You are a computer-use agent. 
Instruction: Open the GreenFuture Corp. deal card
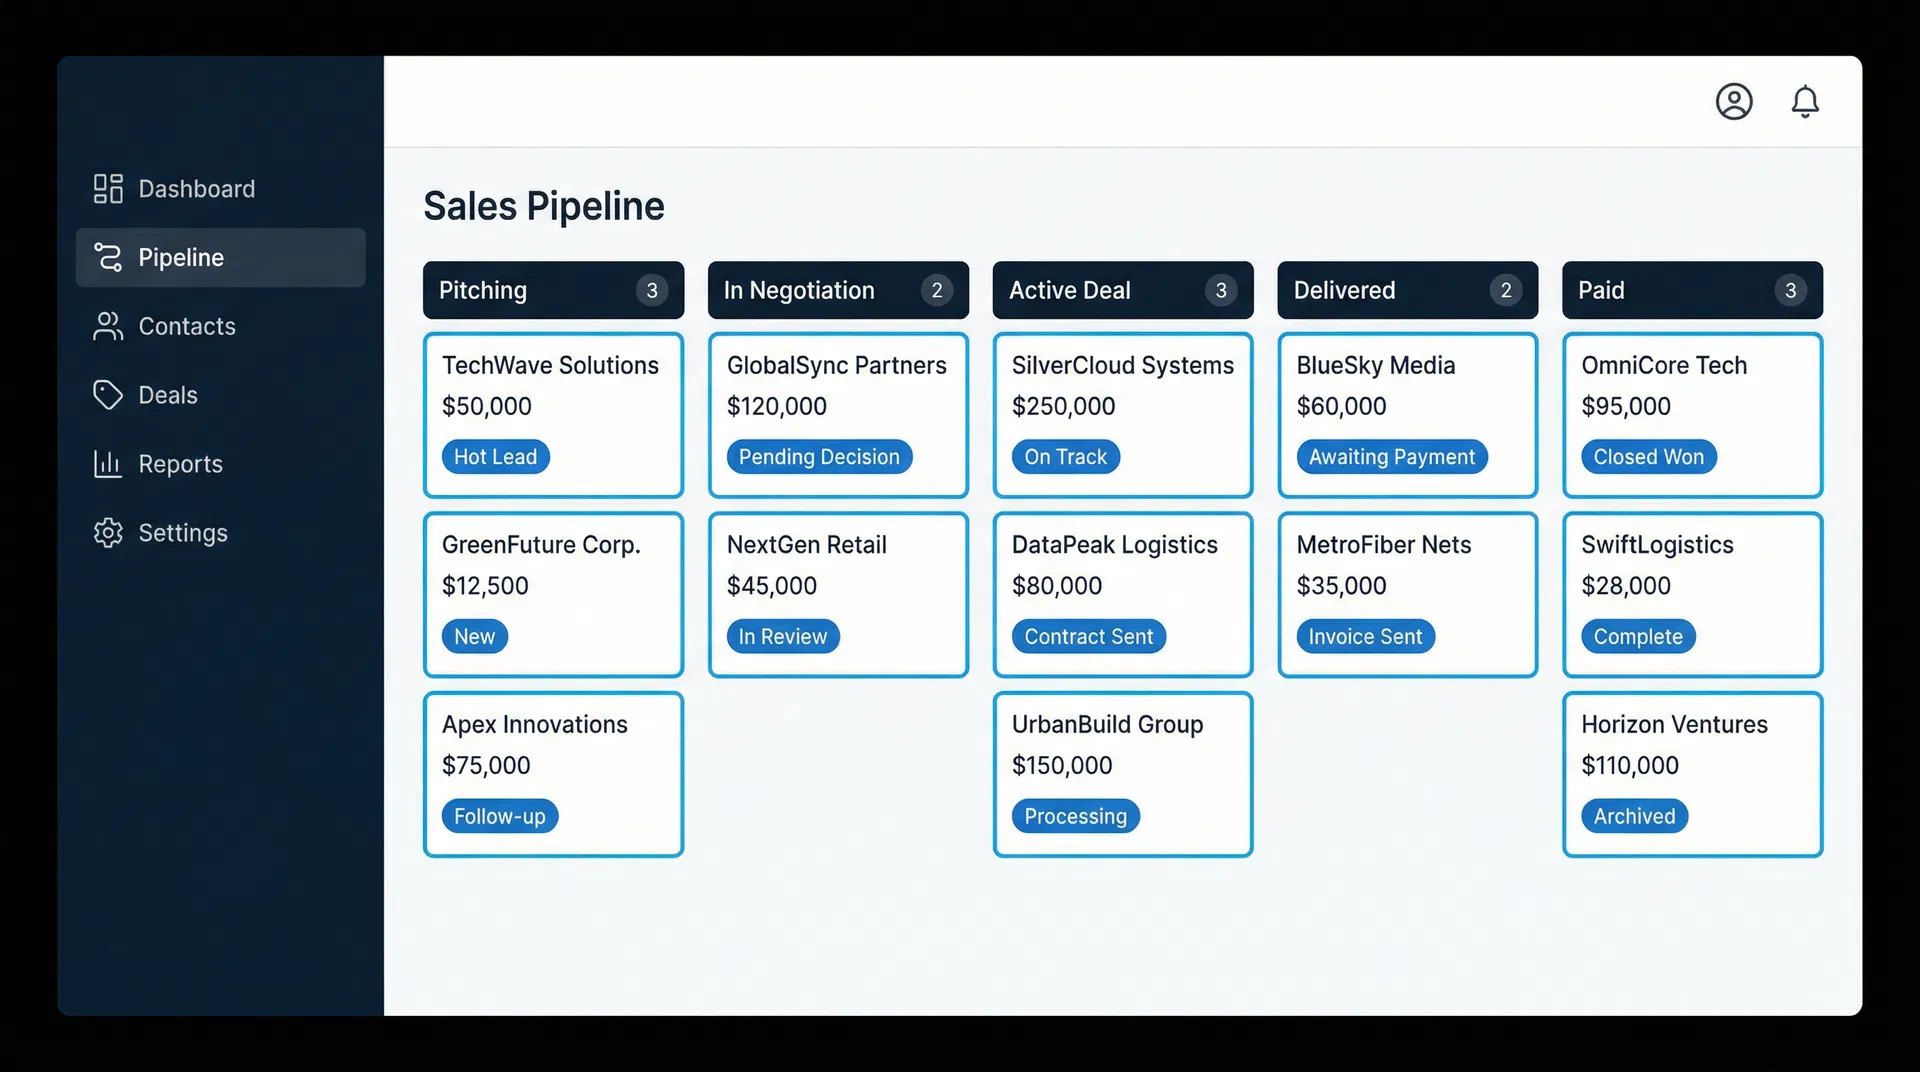coord(553,594)
